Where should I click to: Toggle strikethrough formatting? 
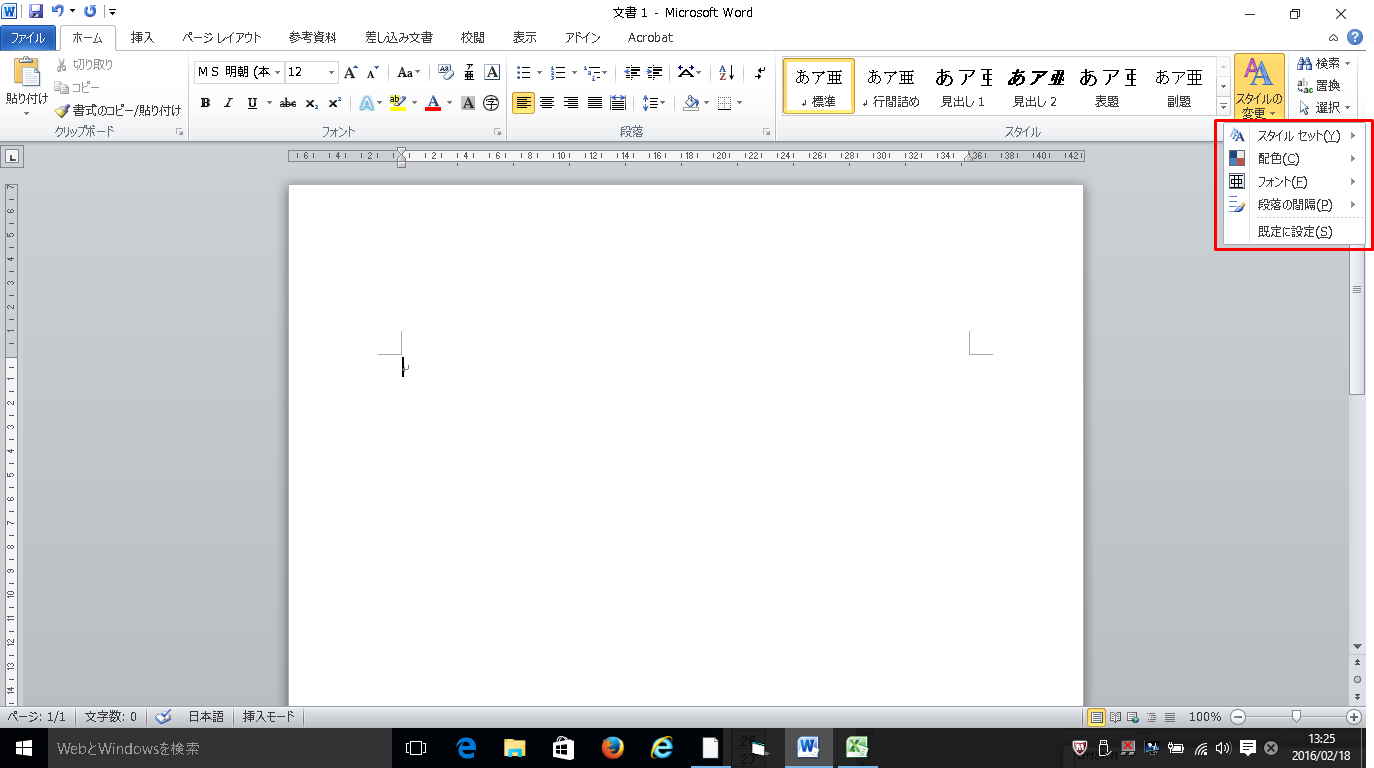click(x=288, y=103)
